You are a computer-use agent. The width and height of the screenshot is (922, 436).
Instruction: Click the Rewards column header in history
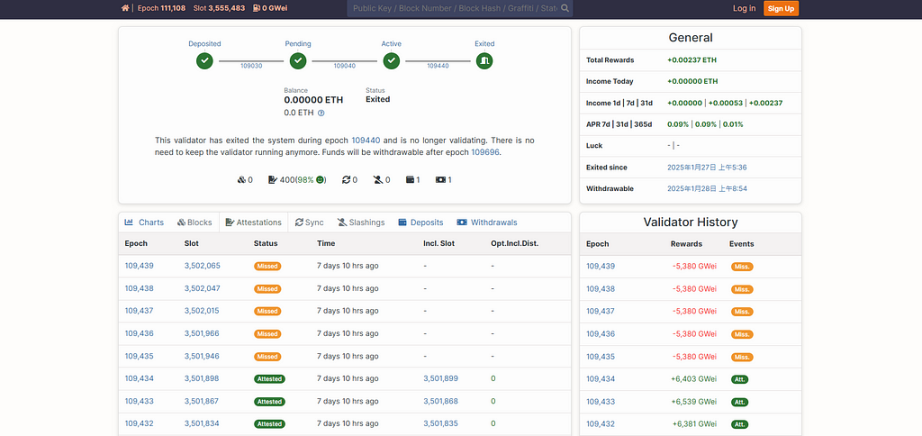coord(686,244)
